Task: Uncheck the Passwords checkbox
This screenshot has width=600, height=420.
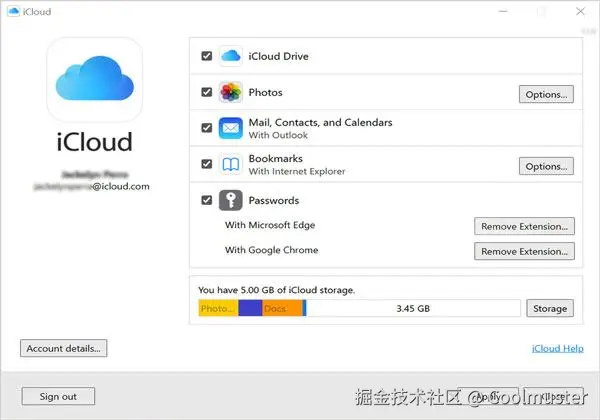Action: click(207, 200)
